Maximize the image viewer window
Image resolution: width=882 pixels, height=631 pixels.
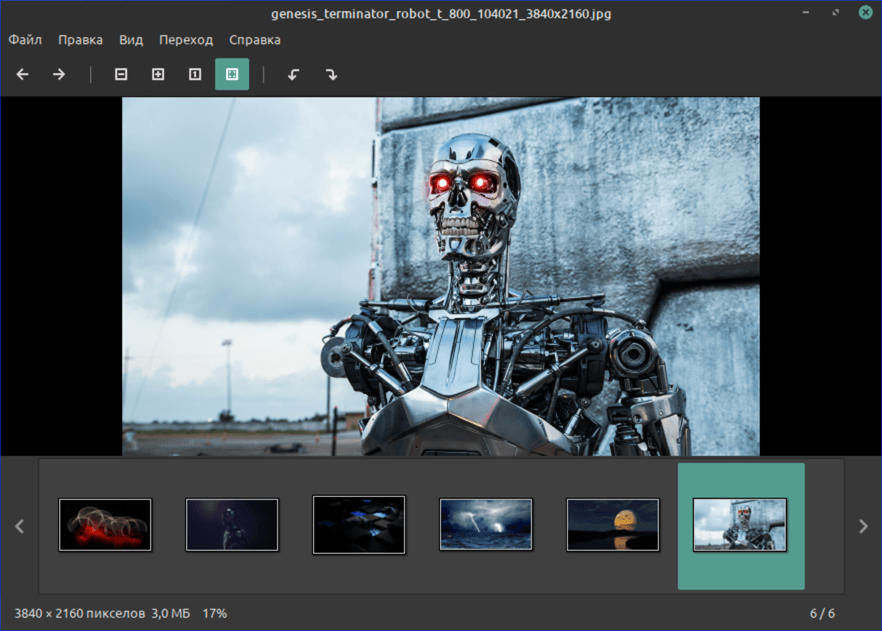835,12
